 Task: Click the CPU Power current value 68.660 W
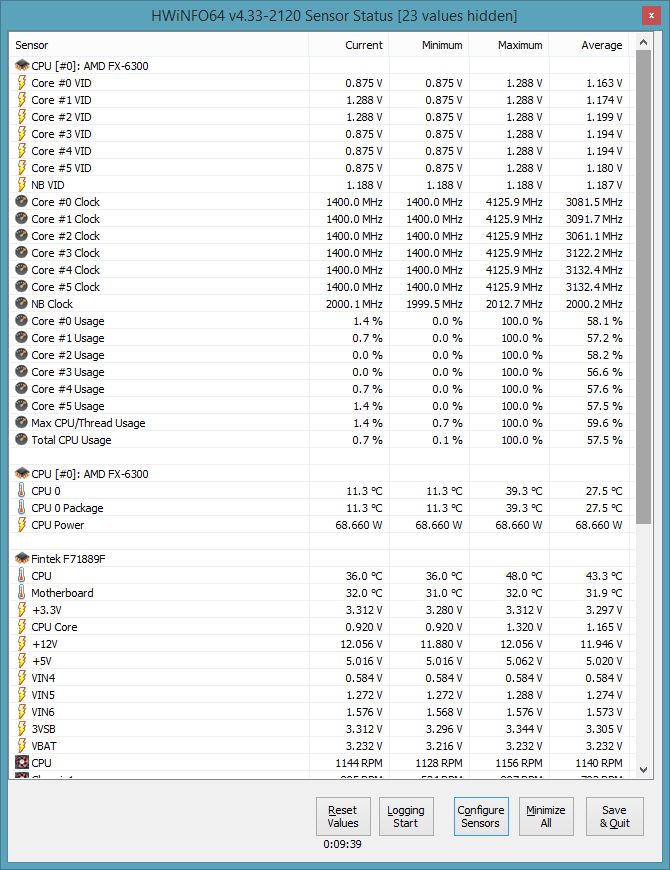tap(358, 525)
